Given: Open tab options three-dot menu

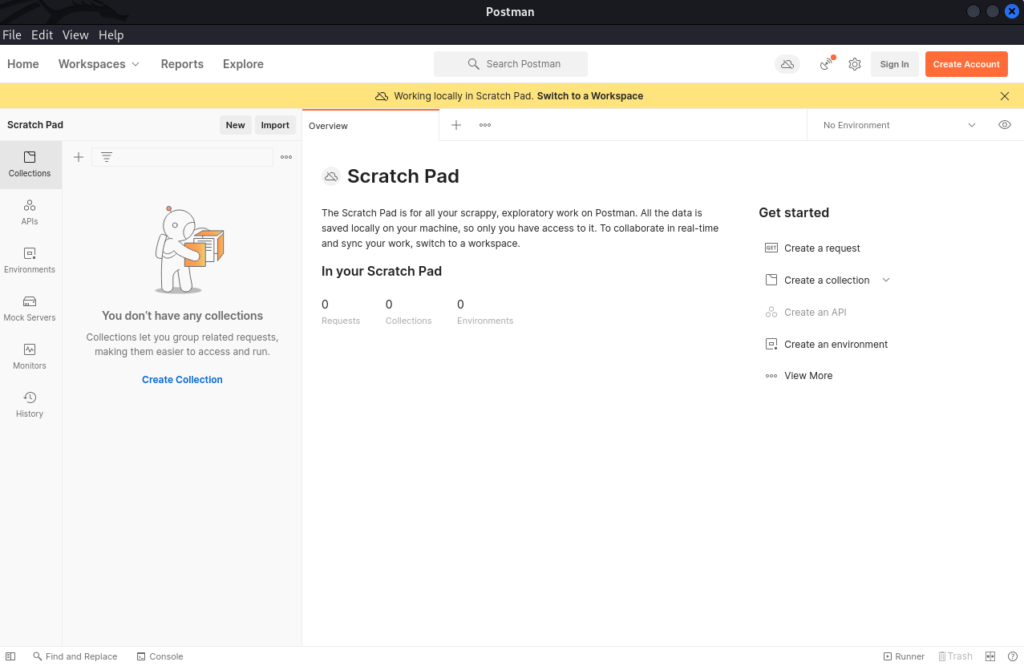Looking at the screenshot, I should 485,125.
